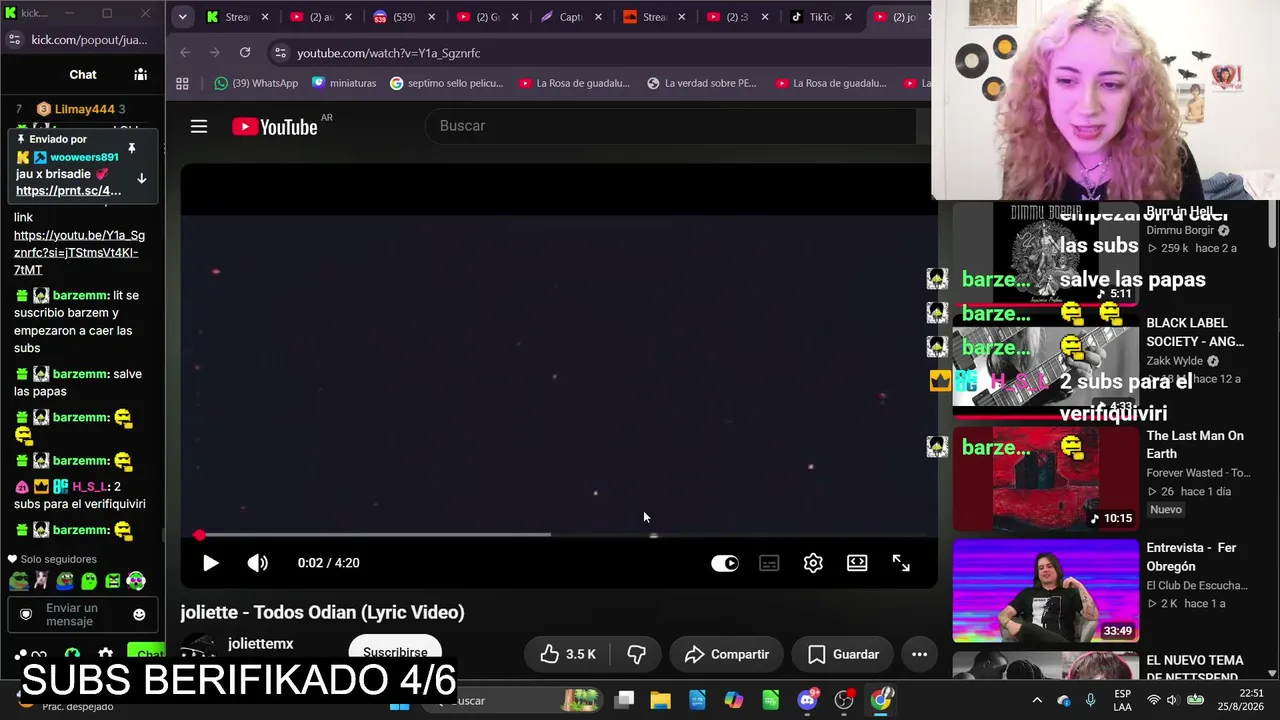Unpin the pinned chat message
1280x720 pixels.
tap(131, 148)
